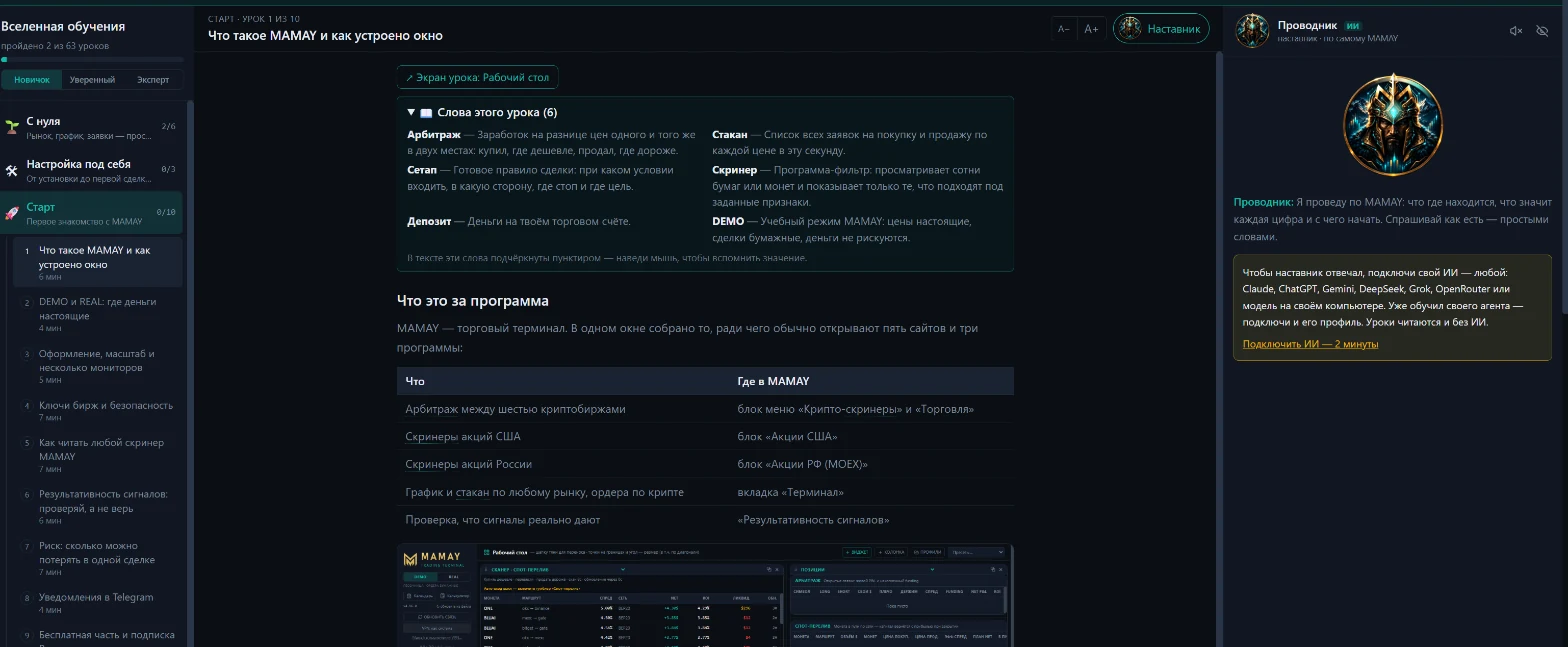Expand the «Настройка под себя» section
Screen dimensions: 1568x647
[x=91, y=170]
